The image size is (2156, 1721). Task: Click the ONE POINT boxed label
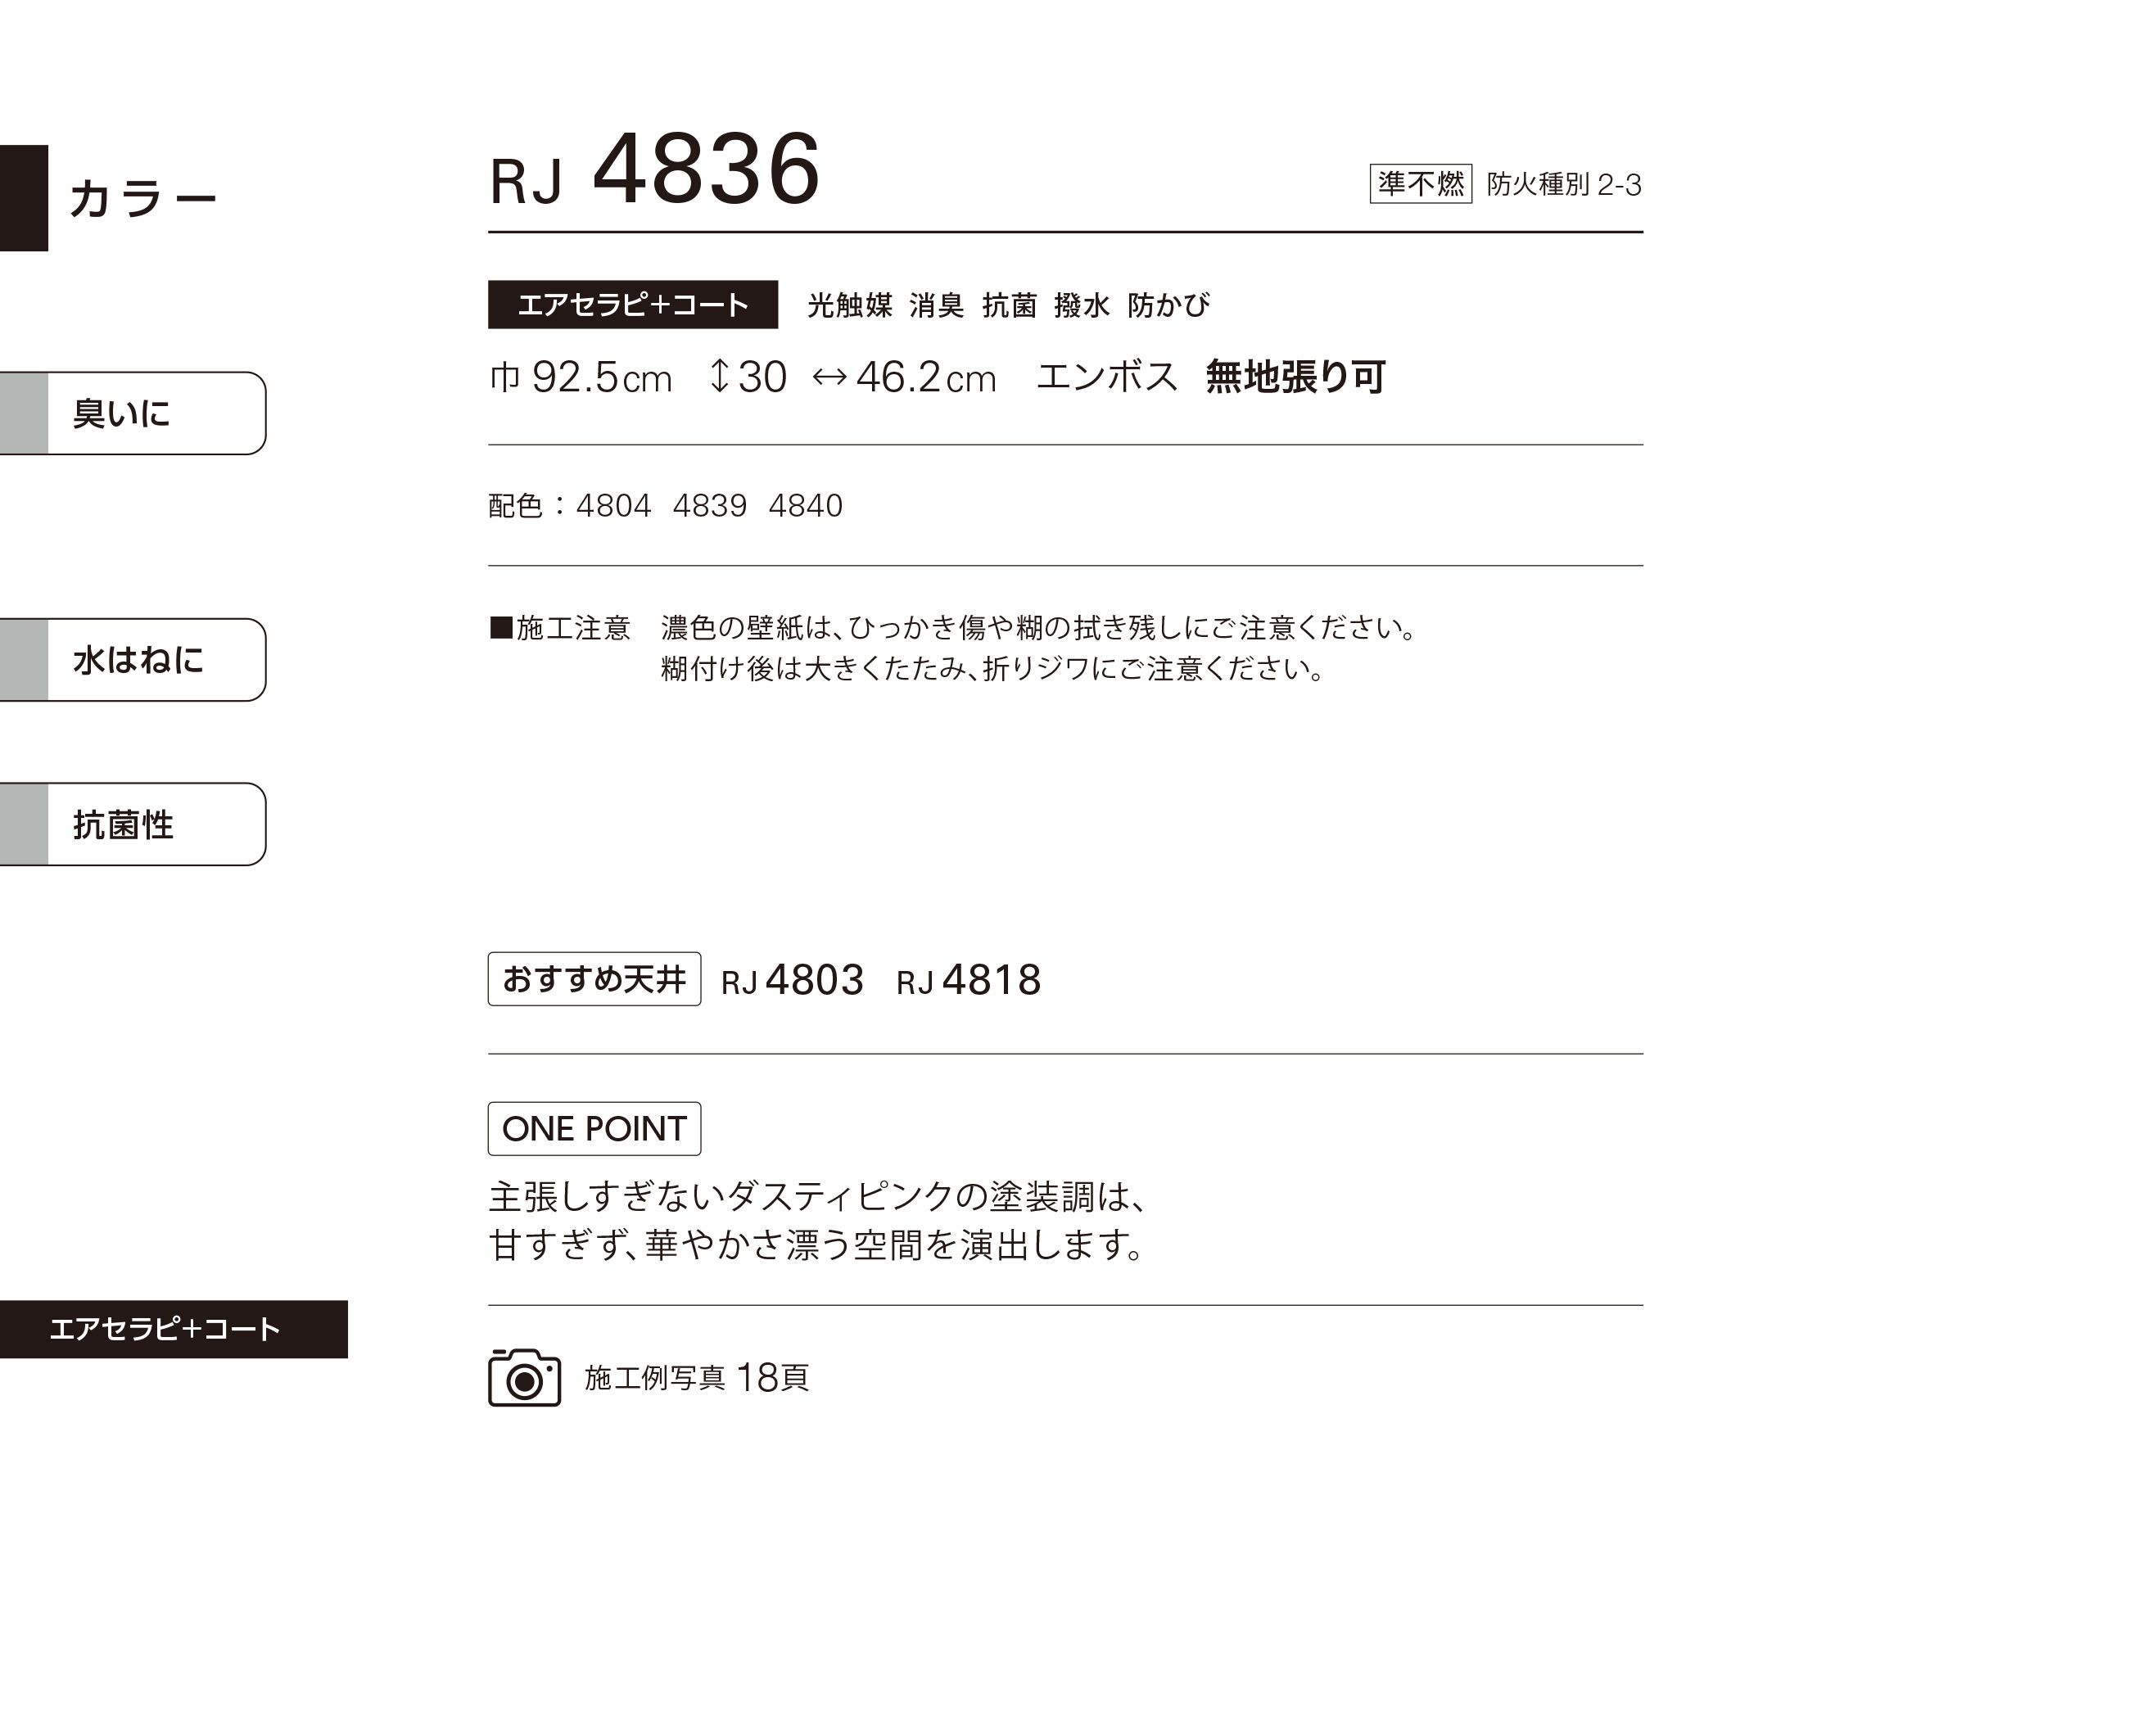point(594,1129)
